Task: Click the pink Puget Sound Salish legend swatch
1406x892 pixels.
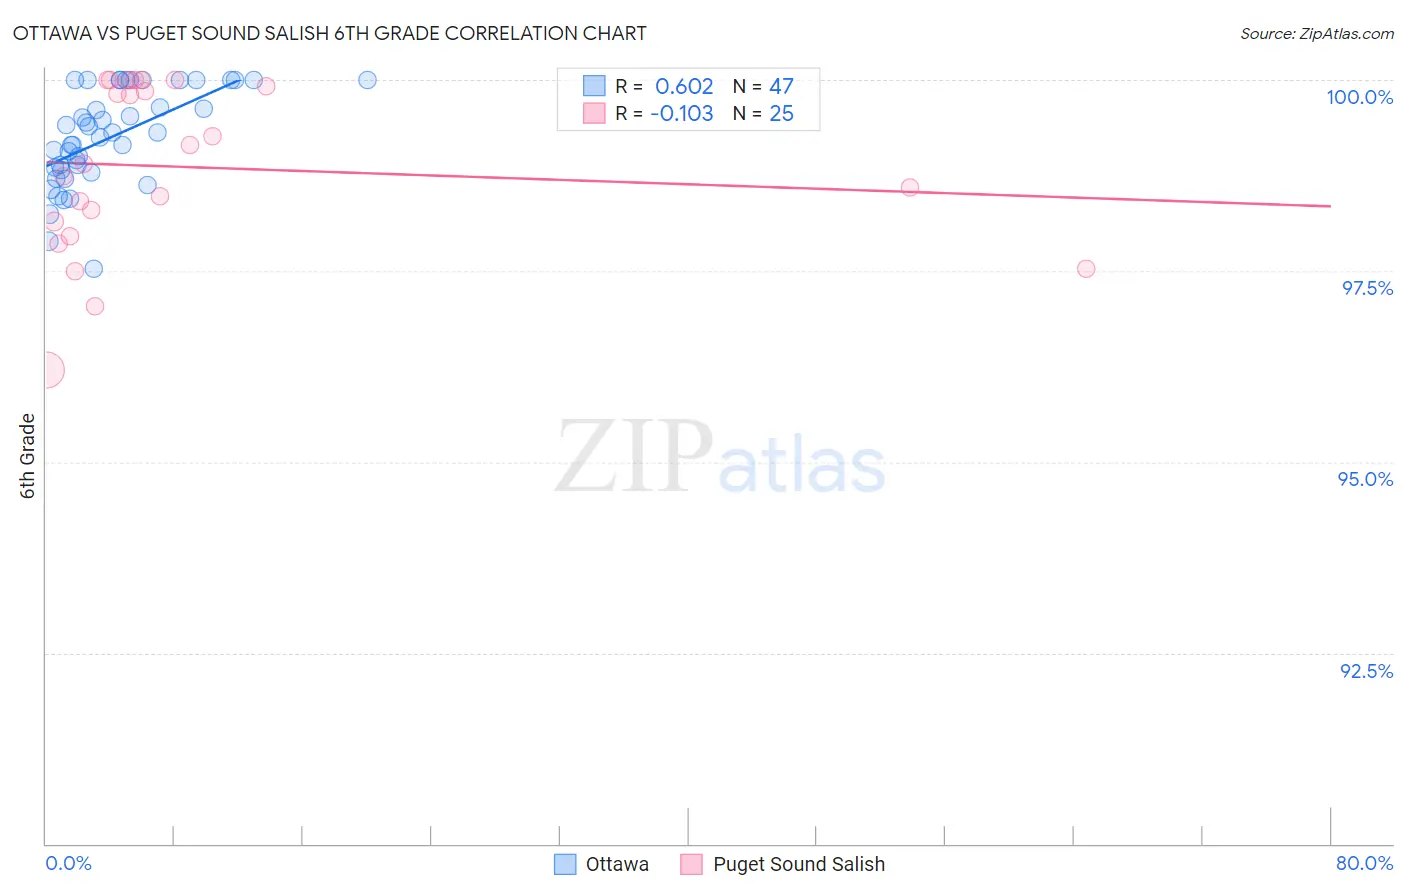Action: pyautogui.click(x=692, y=864)
